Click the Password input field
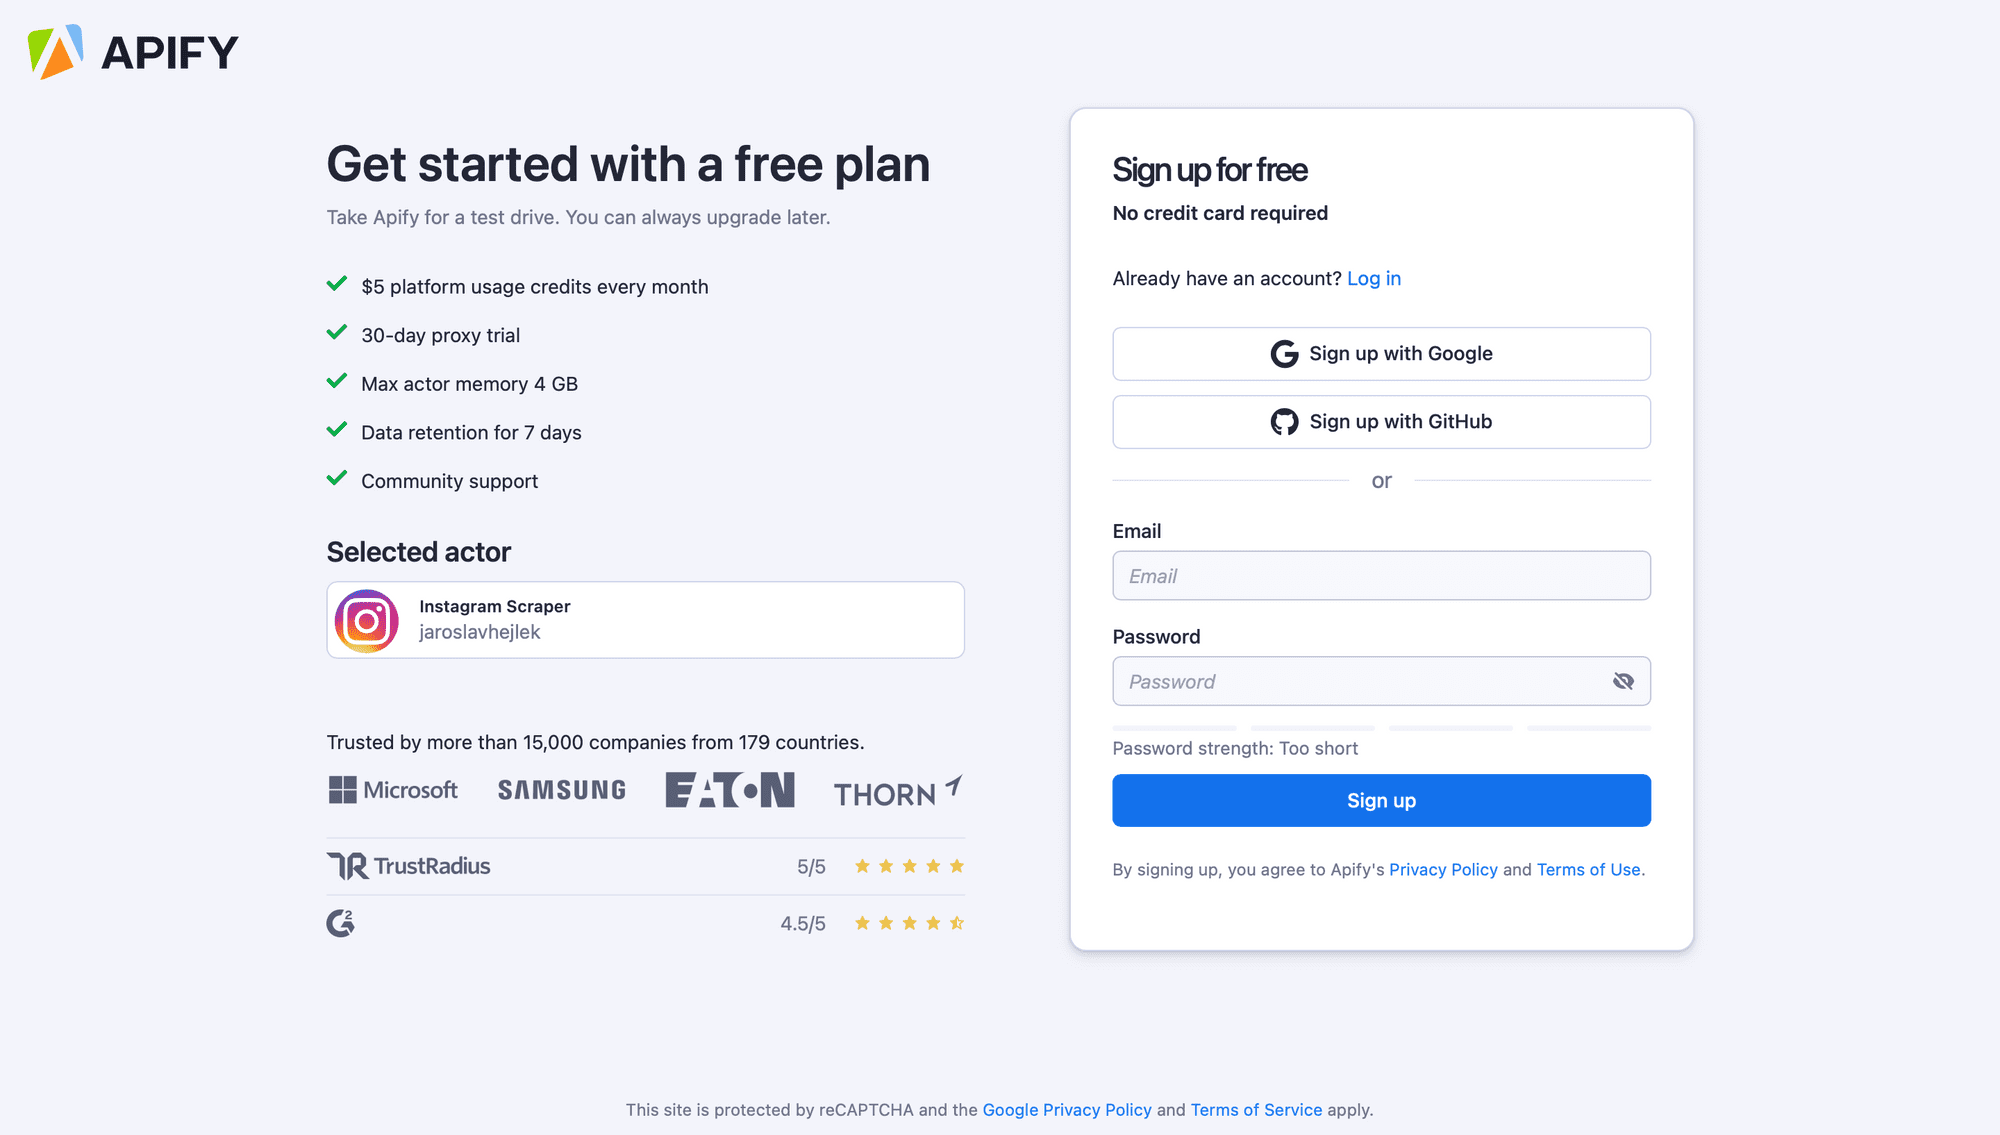 (x=1380, y=680)
